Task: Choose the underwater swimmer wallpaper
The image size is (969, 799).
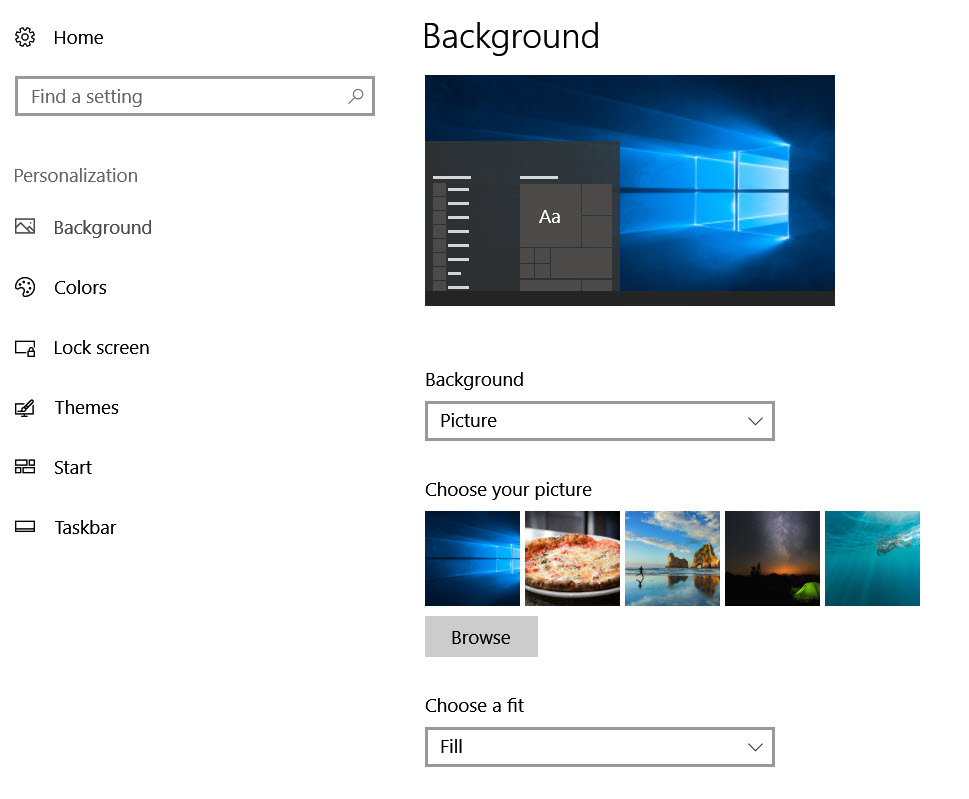Action: point(872,558)
